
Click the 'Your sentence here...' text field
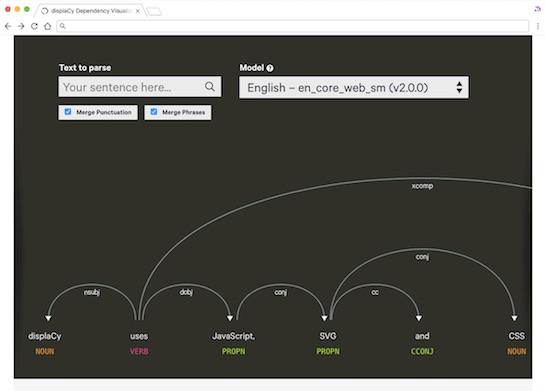(x=140, y=87)
